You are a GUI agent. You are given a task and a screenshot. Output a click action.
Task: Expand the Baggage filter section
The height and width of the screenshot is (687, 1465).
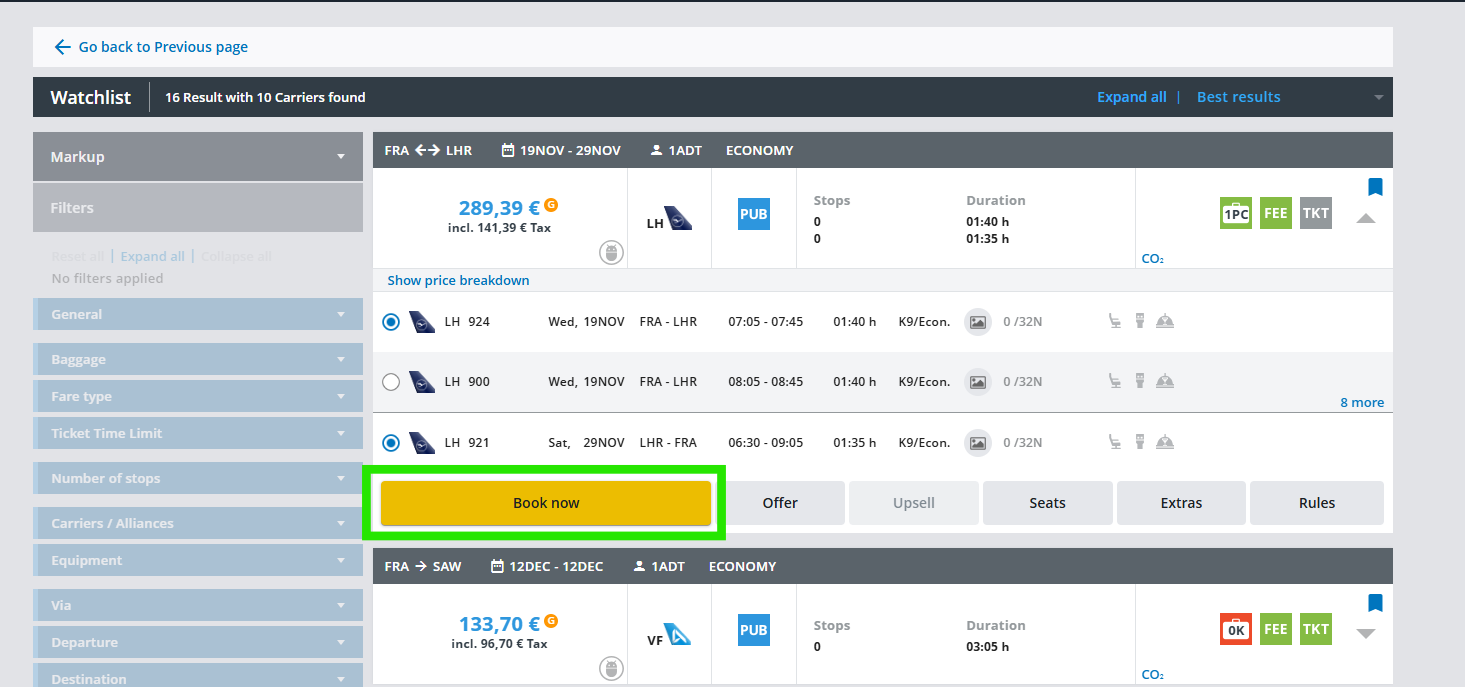pyautogui.click(x=198, y=359)
